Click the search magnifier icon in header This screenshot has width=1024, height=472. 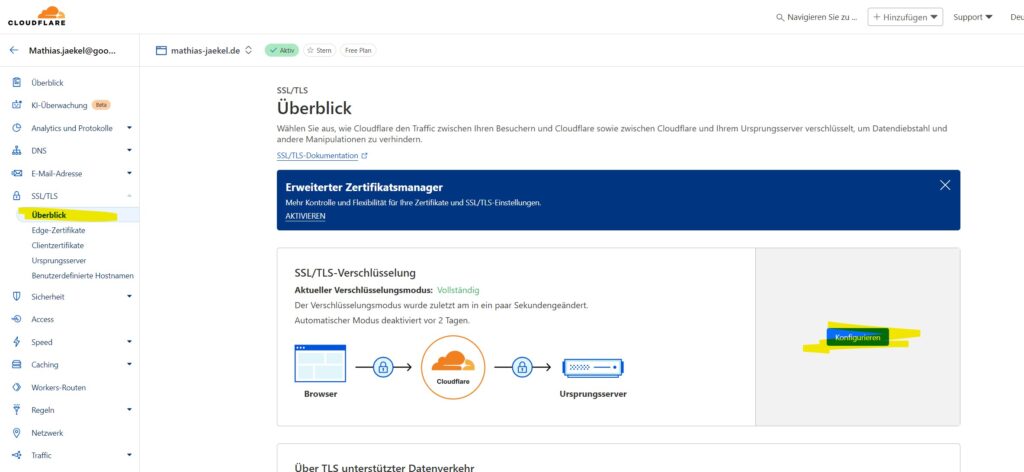780,17
